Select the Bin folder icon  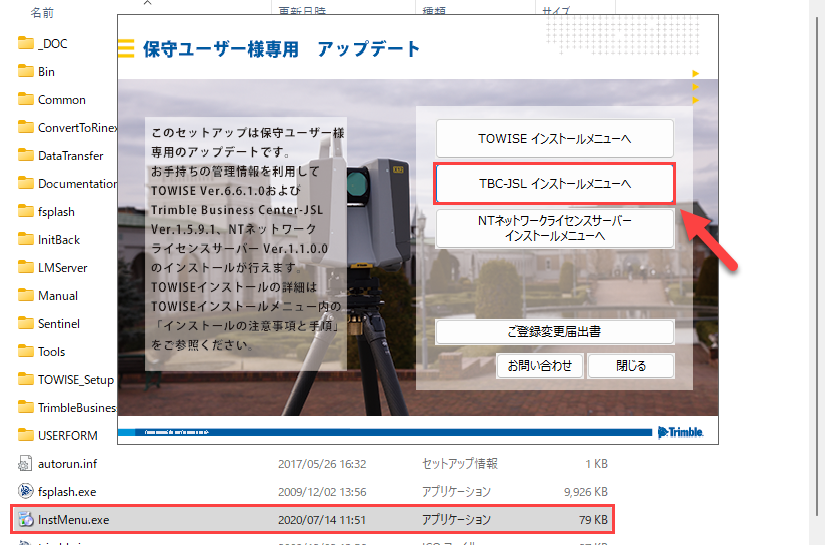[26, 71]
